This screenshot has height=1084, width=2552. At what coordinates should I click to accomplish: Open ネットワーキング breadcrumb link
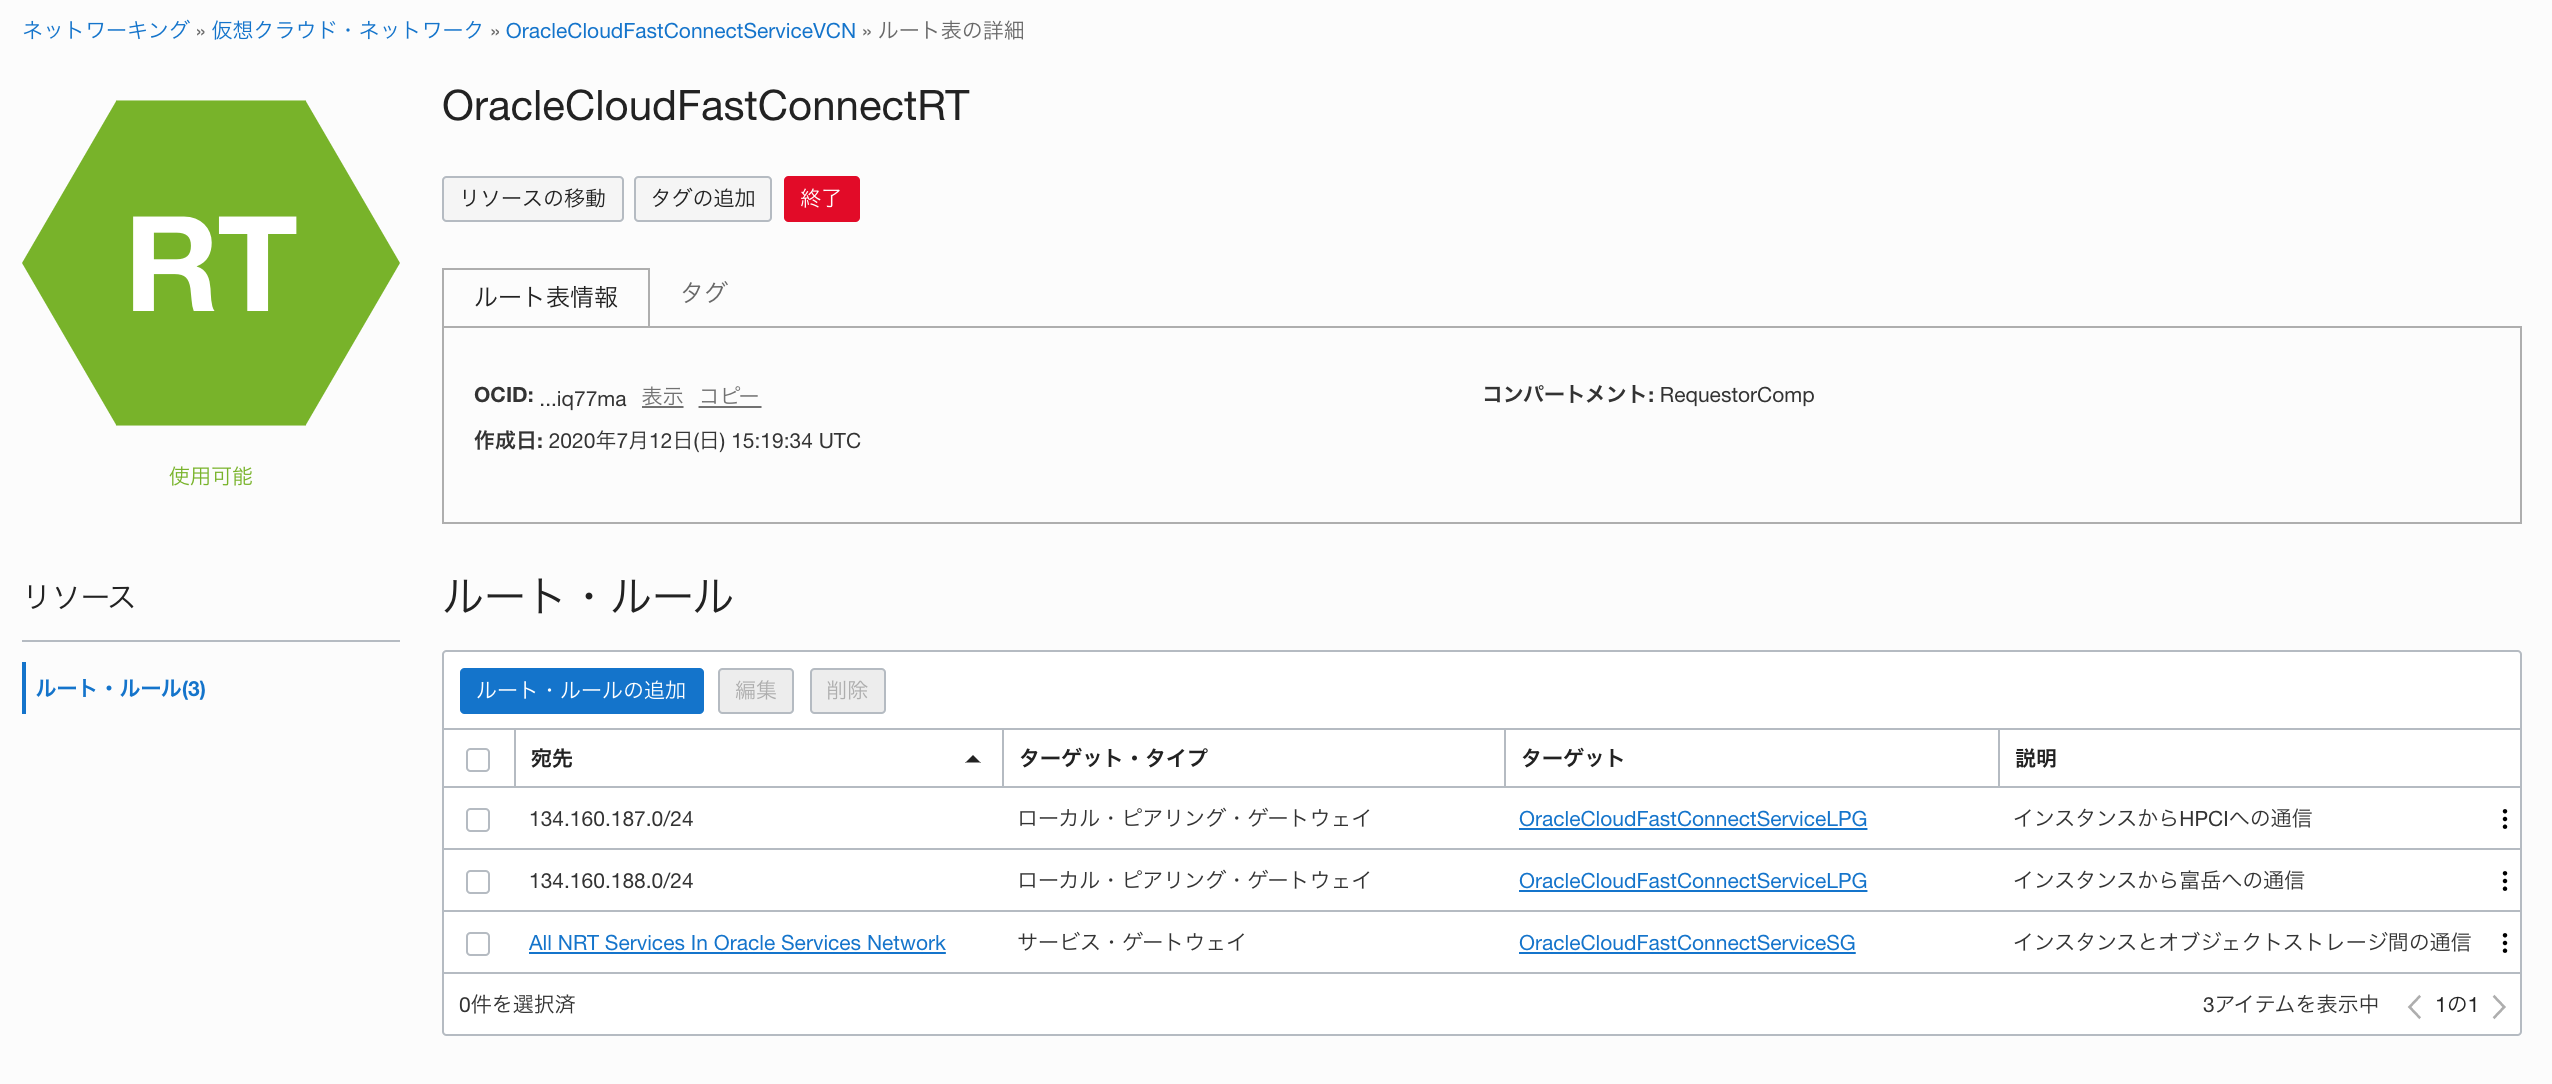106,30
